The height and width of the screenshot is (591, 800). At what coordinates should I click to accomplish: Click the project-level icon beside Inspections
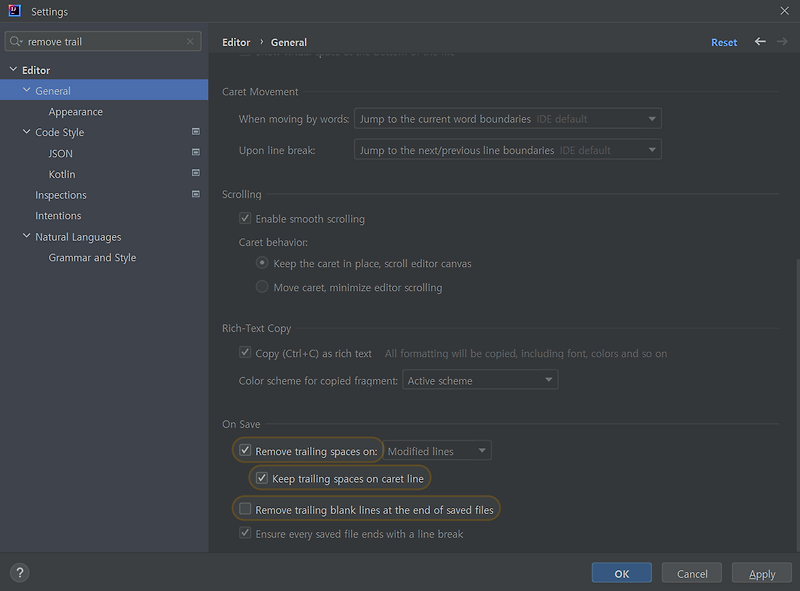point(195,194)
